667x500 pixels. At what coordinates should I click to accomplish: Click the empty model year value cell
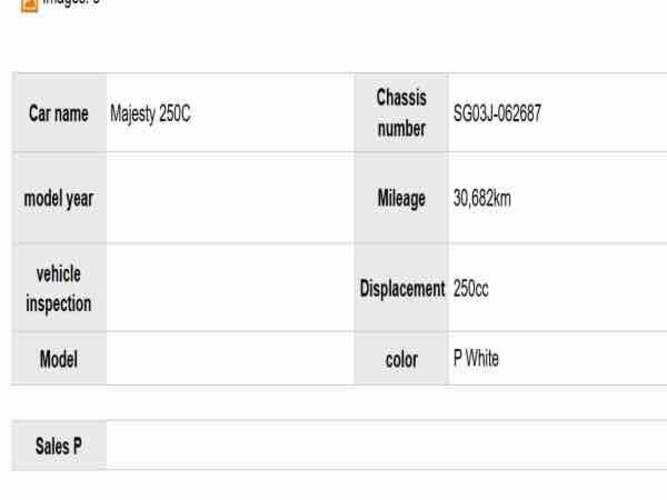(x=230, y=199)
